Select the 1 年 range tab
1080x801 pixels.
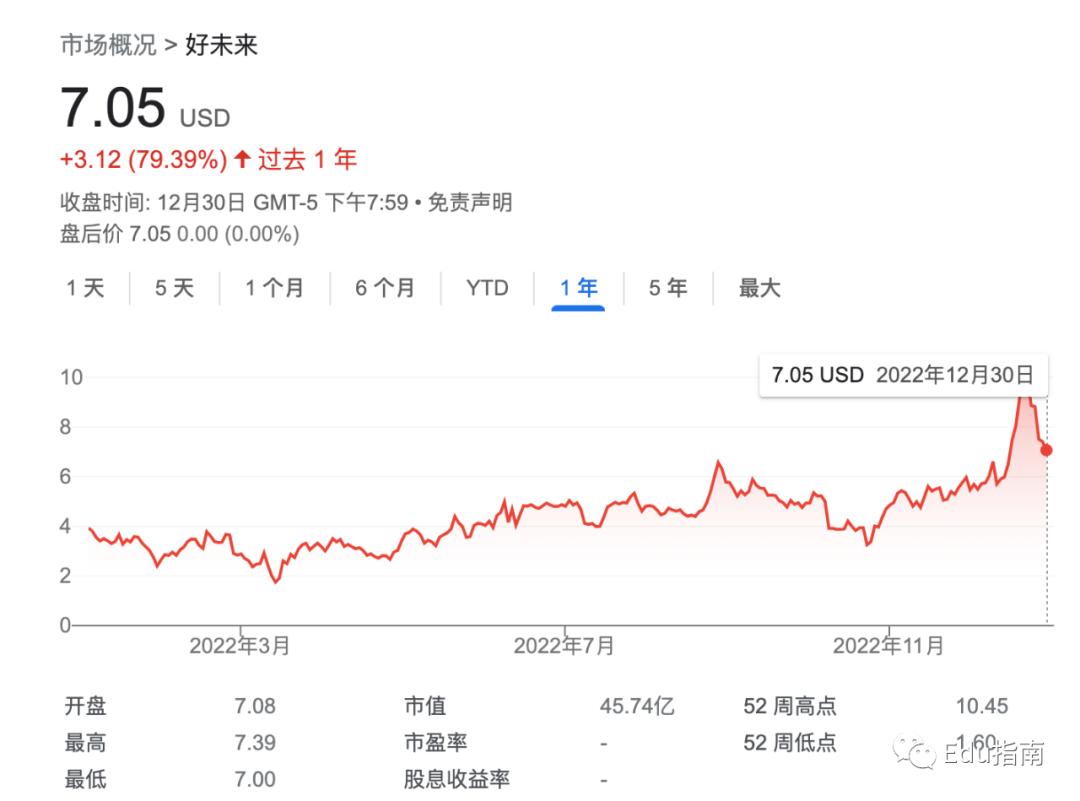[x=579, y=288]
